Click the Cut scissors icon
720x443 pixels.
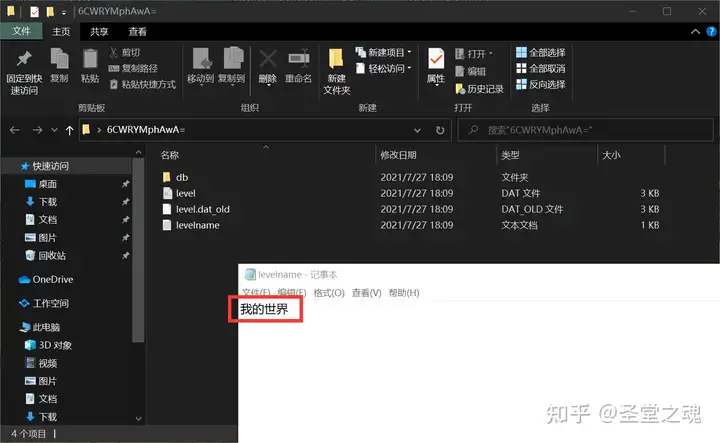(x=113, y=52)
